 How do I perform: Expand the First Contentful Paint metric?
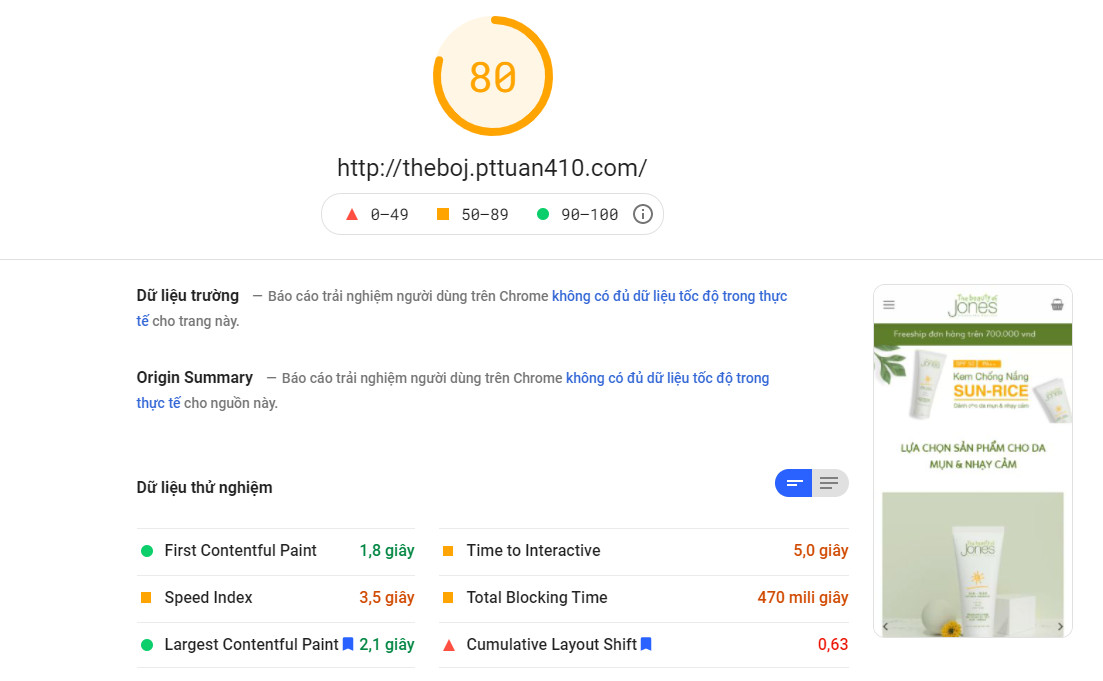coord(240,551)
